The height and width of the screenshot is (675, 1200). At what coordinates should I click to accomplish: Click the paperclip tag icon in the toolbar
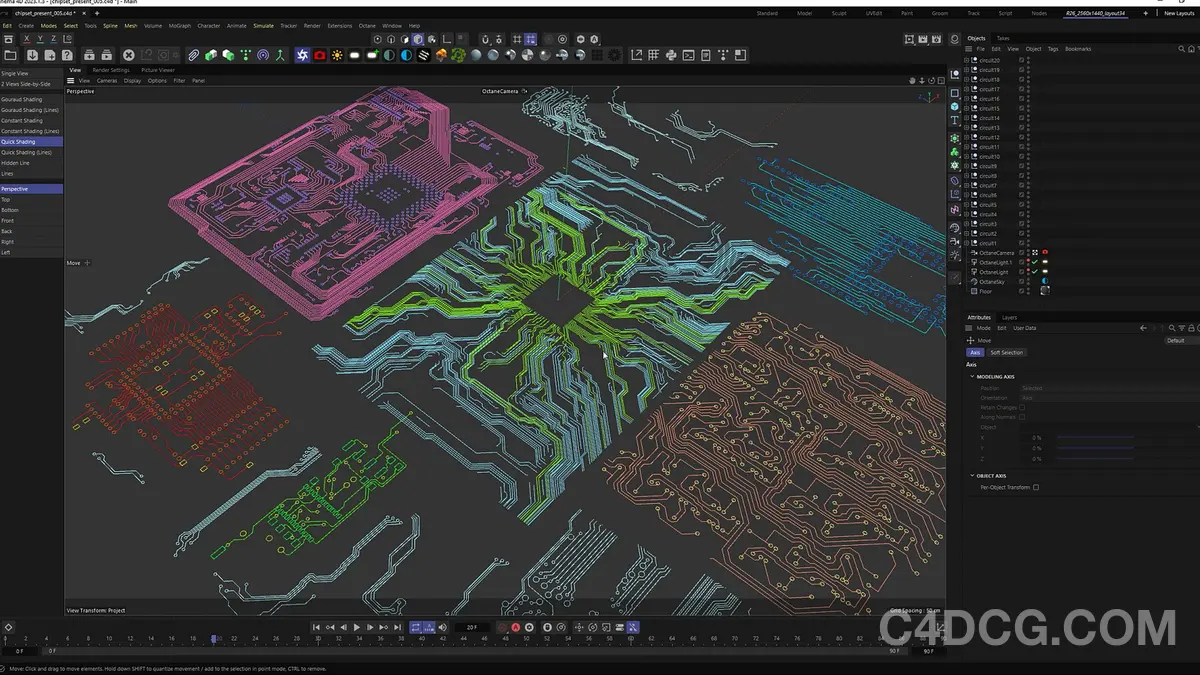(x=193, y=55)
